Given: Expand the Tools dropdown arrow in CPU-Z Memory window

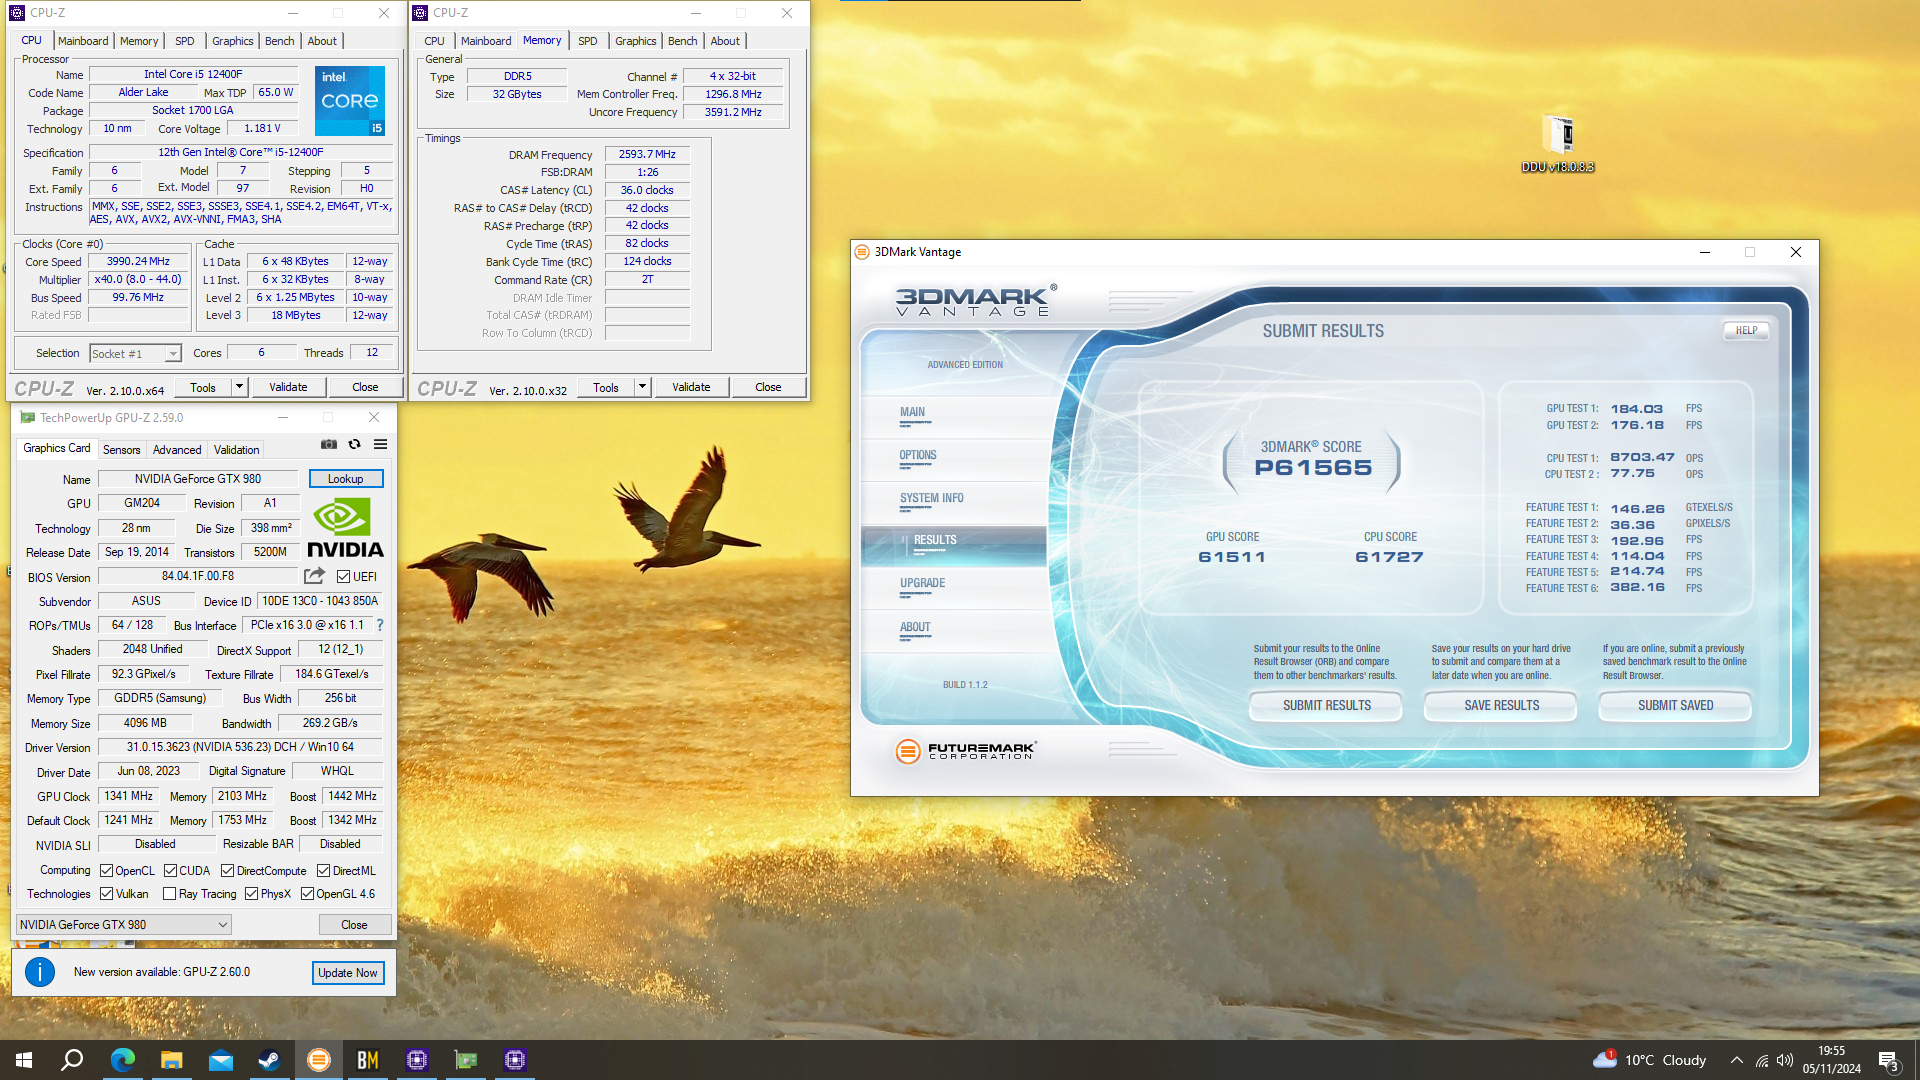Looking at the screenshot, I should tap(642, 387).
